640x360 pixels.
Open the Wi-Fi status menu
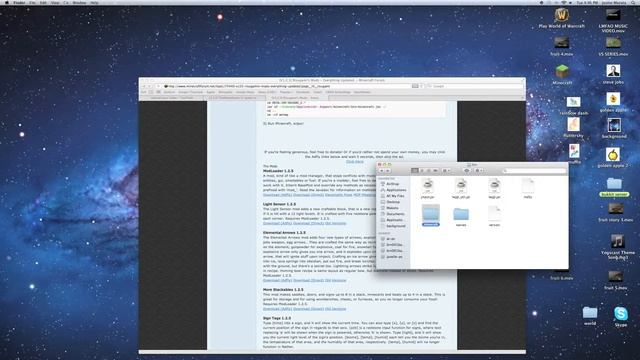[x=564, y=2]
